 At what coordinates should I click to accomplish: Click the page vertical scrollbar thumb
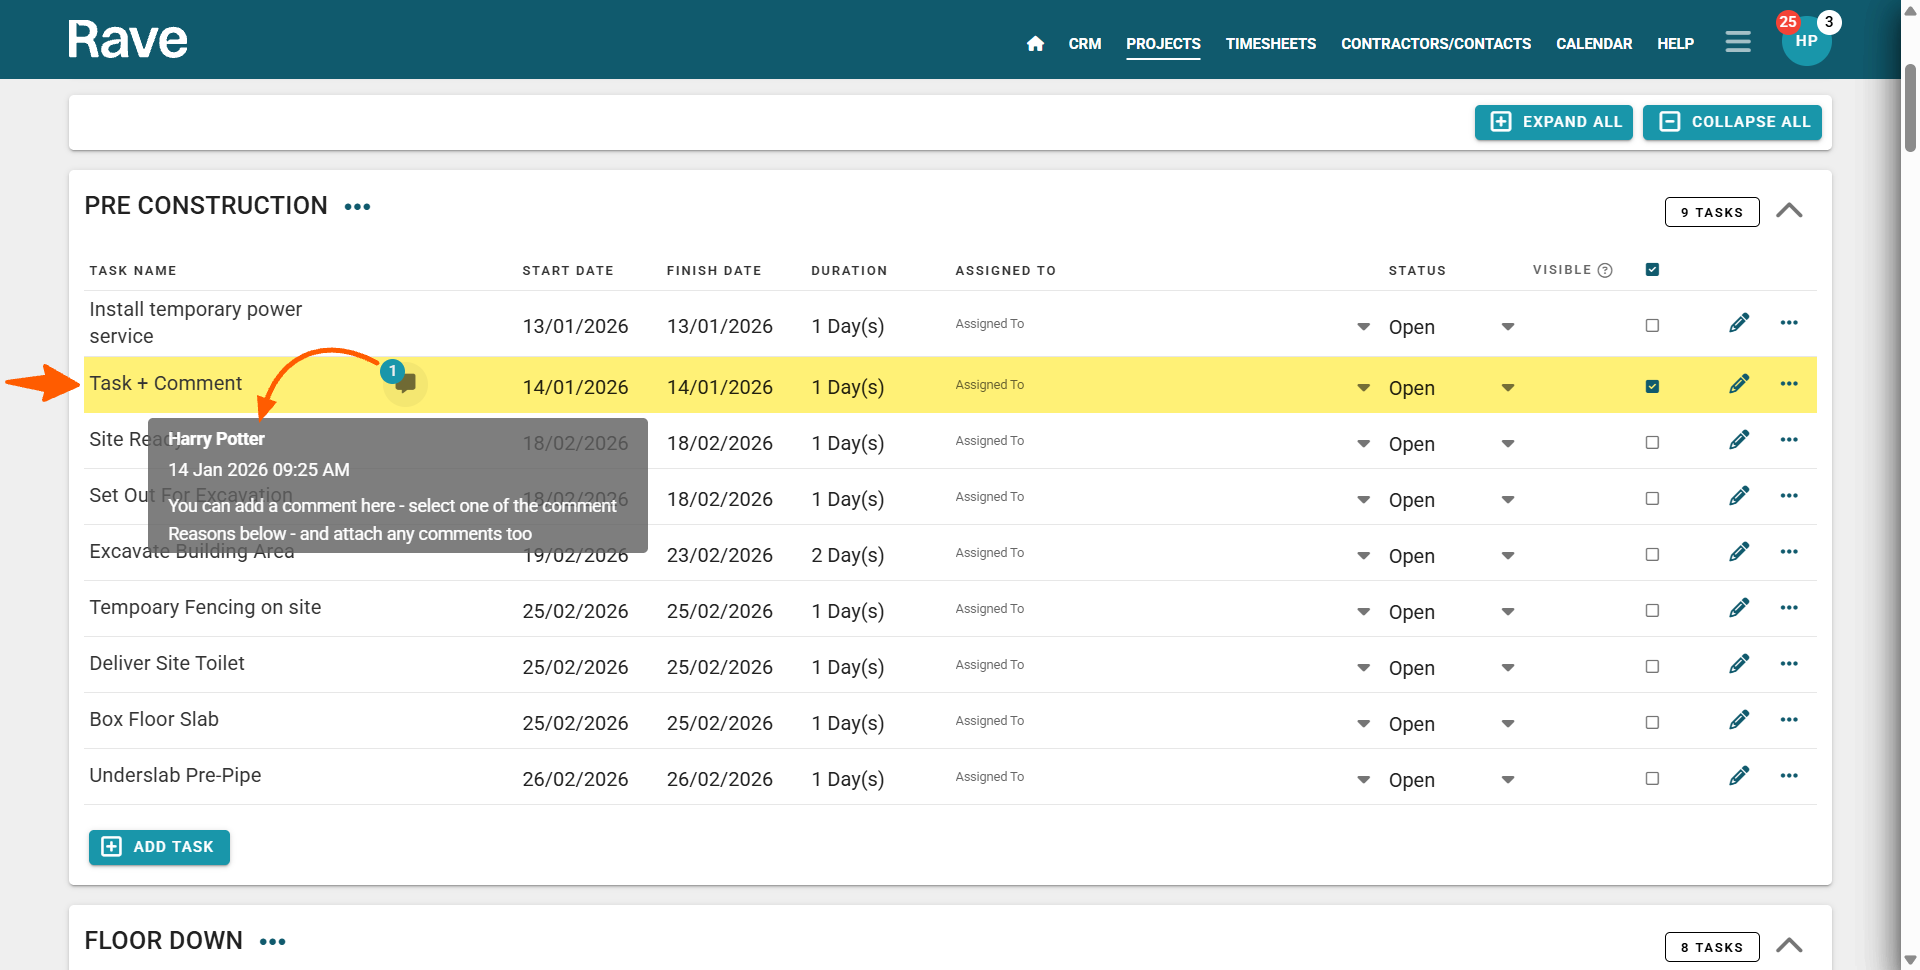pos(1910,108)
